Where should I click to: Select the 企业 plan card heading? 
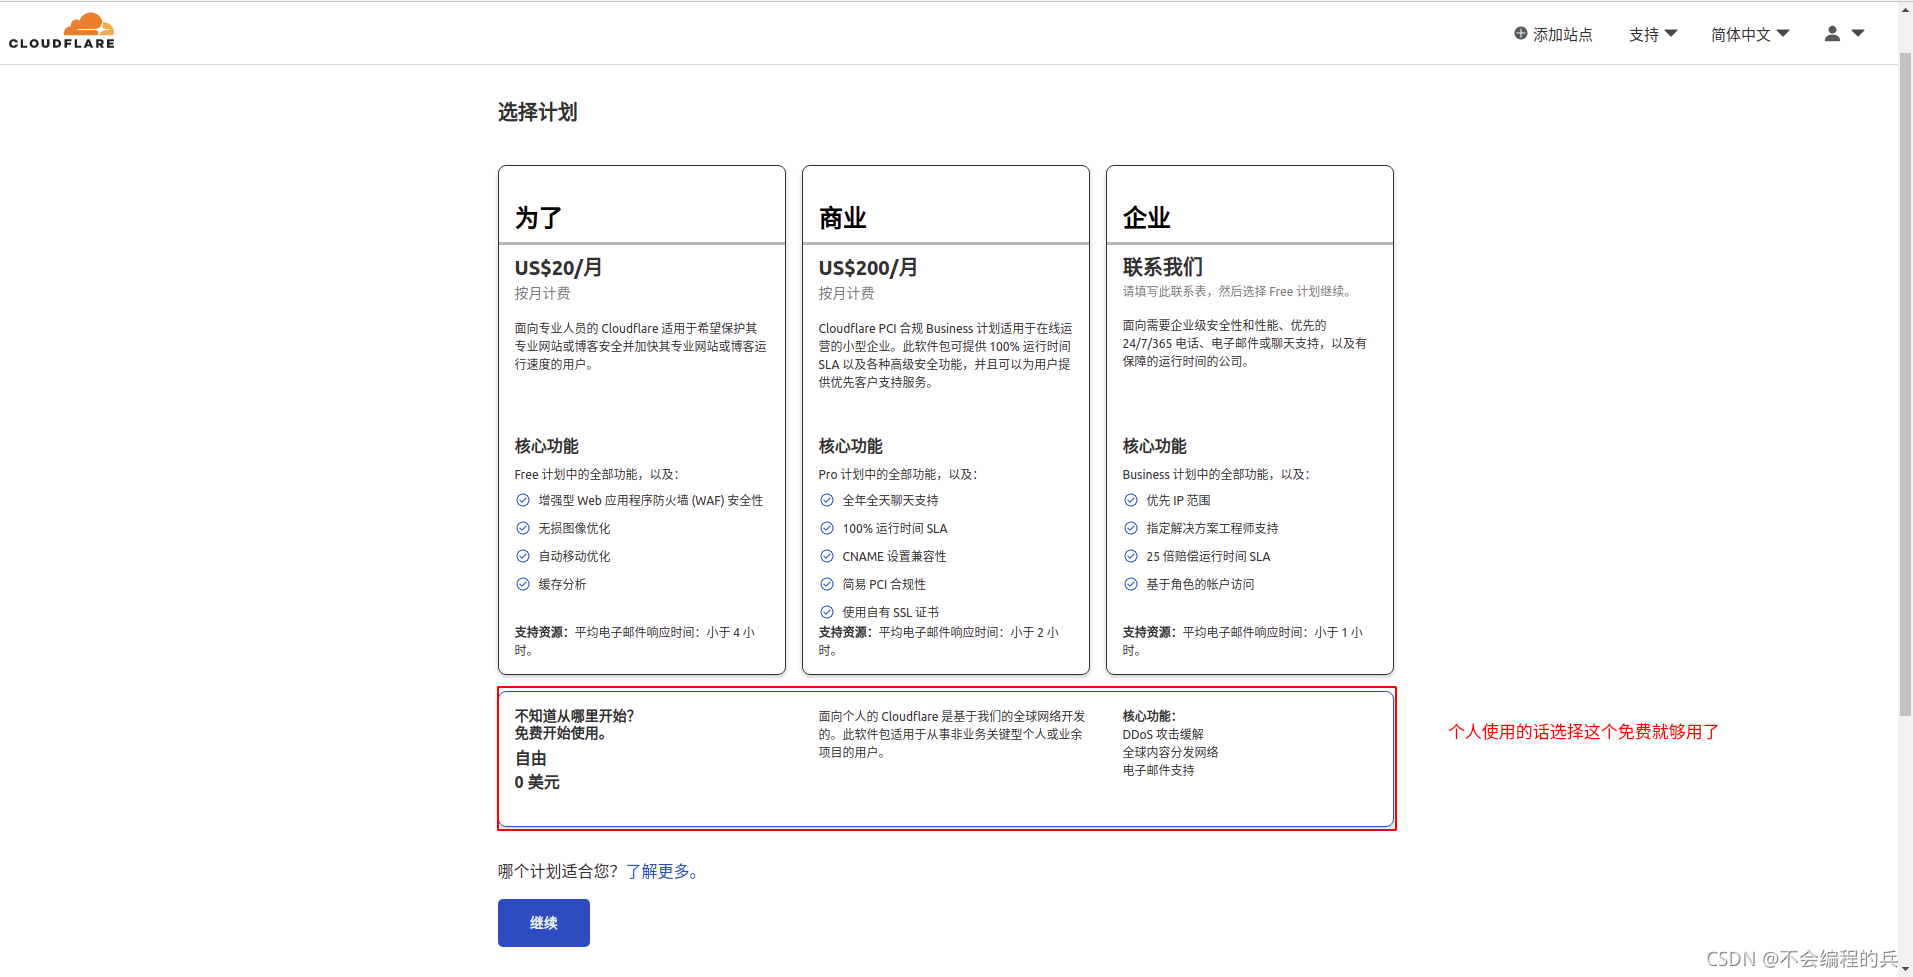click(x=1146, y=217)
